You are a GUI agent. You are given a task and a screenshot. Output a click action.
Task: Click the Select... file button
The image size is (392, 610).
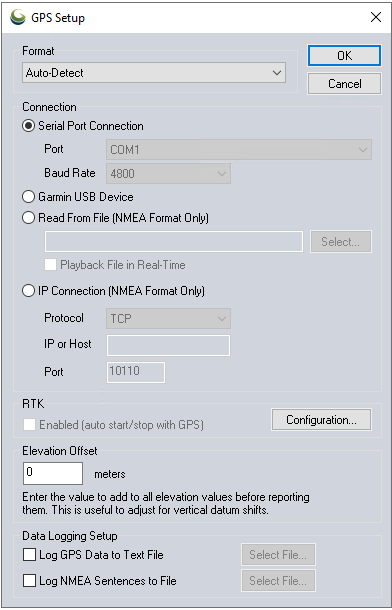(x=341, y=242)
